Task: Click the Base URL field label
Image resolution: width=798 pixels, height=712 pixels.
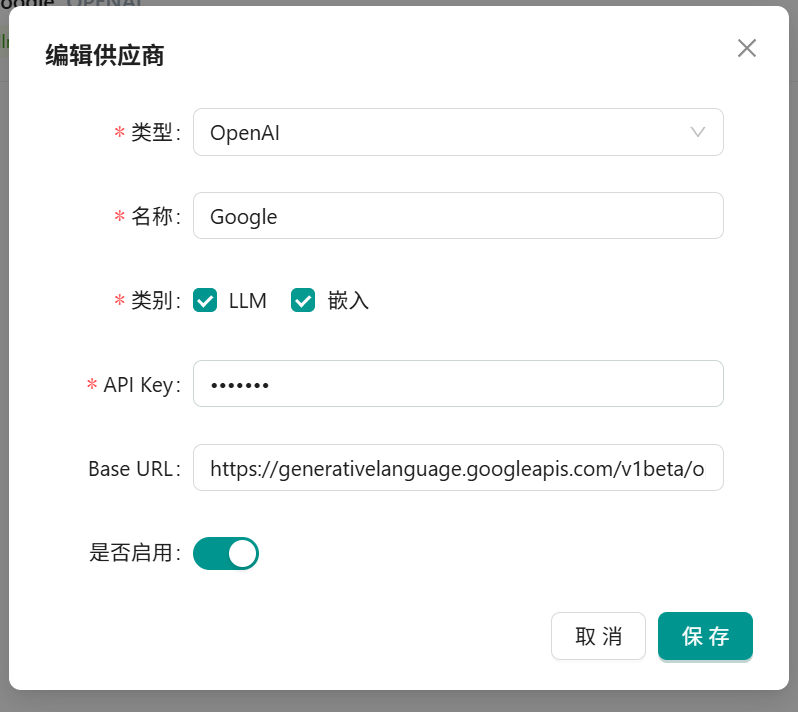Action: coord(132,468)
